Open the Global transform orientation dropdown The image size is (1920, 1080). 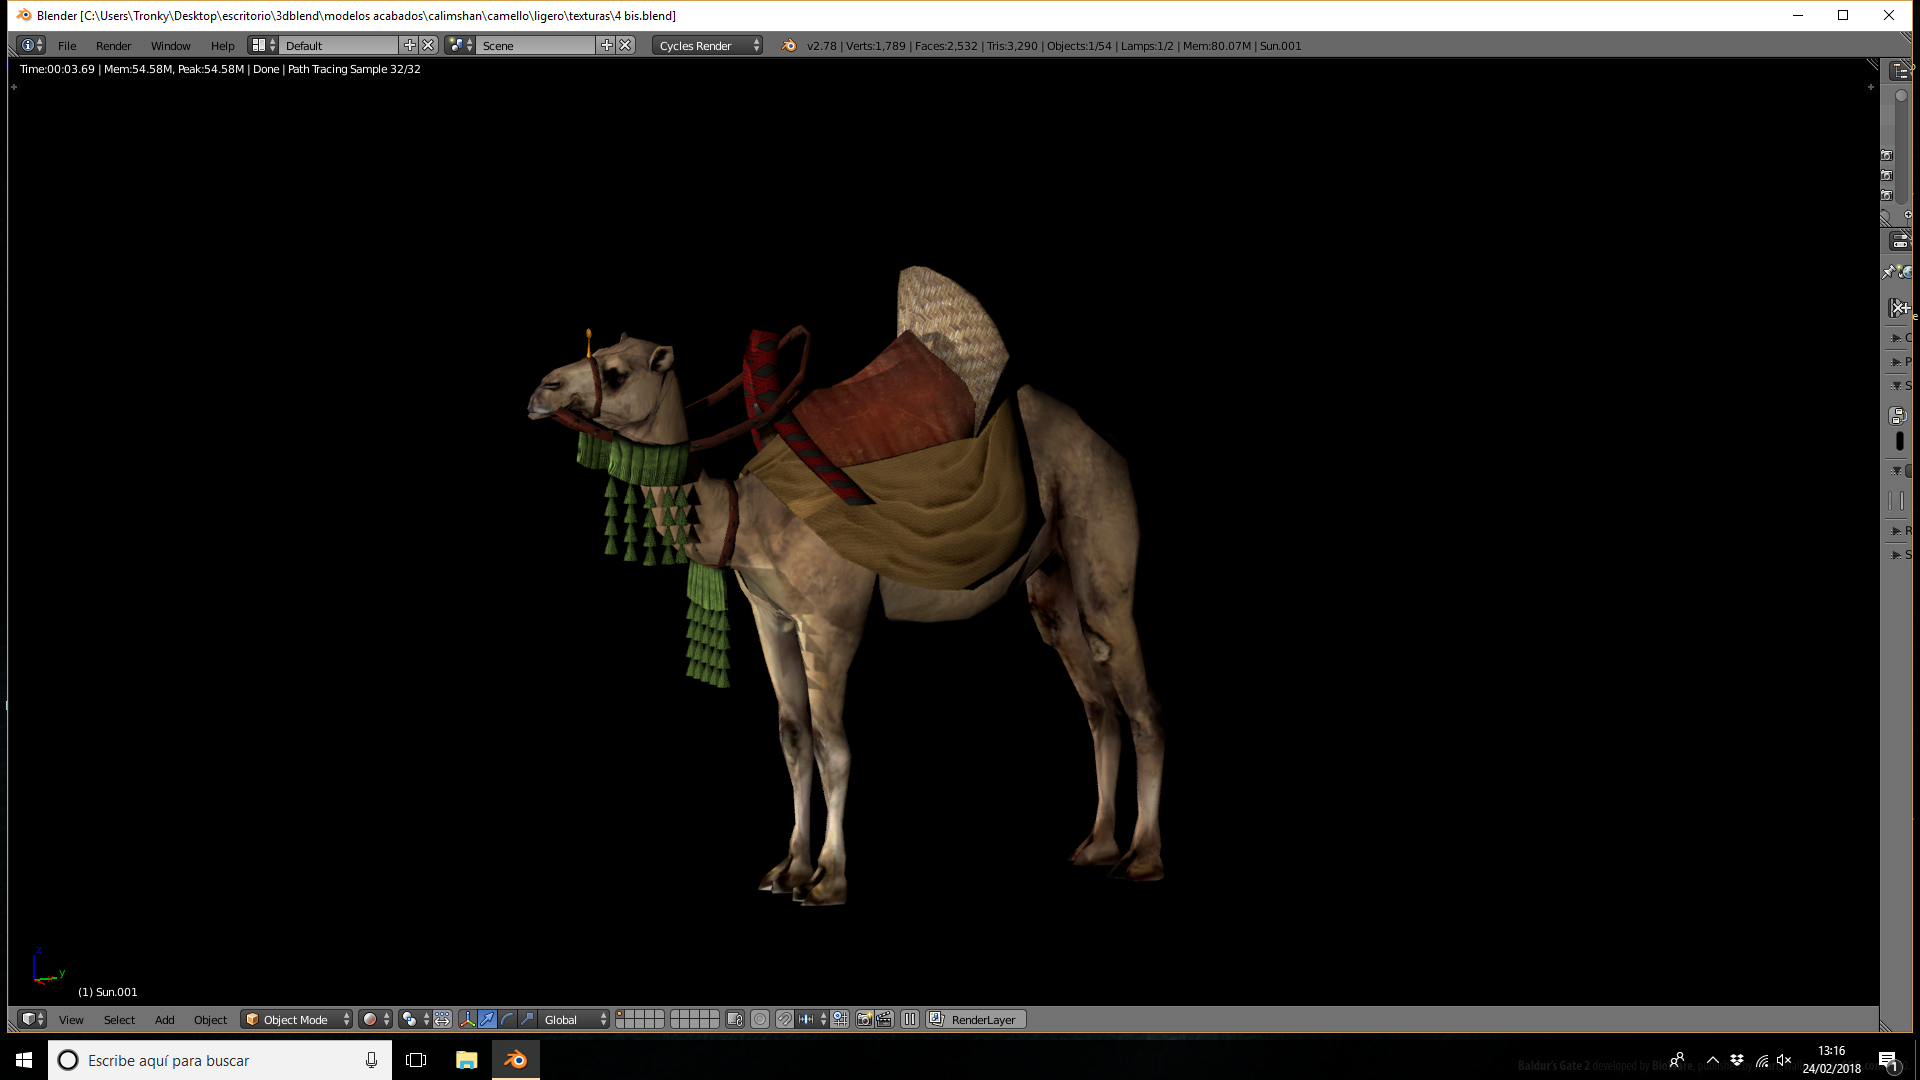tap(574, 1019)
